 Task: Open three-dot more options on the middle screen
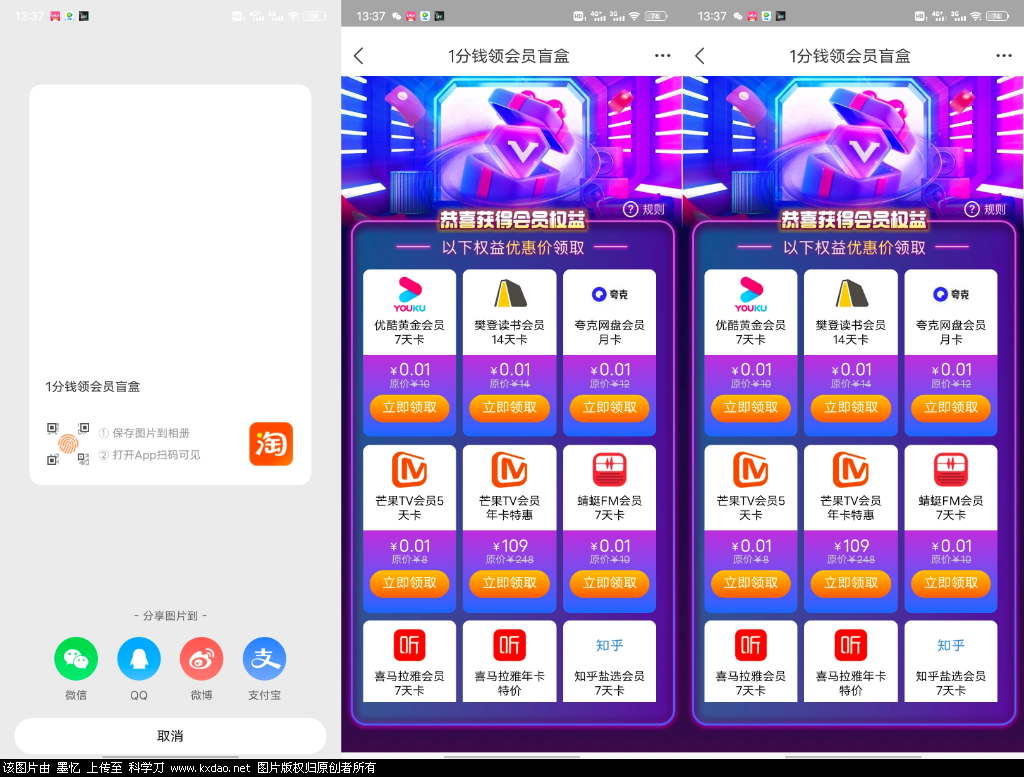click(662, 56)
